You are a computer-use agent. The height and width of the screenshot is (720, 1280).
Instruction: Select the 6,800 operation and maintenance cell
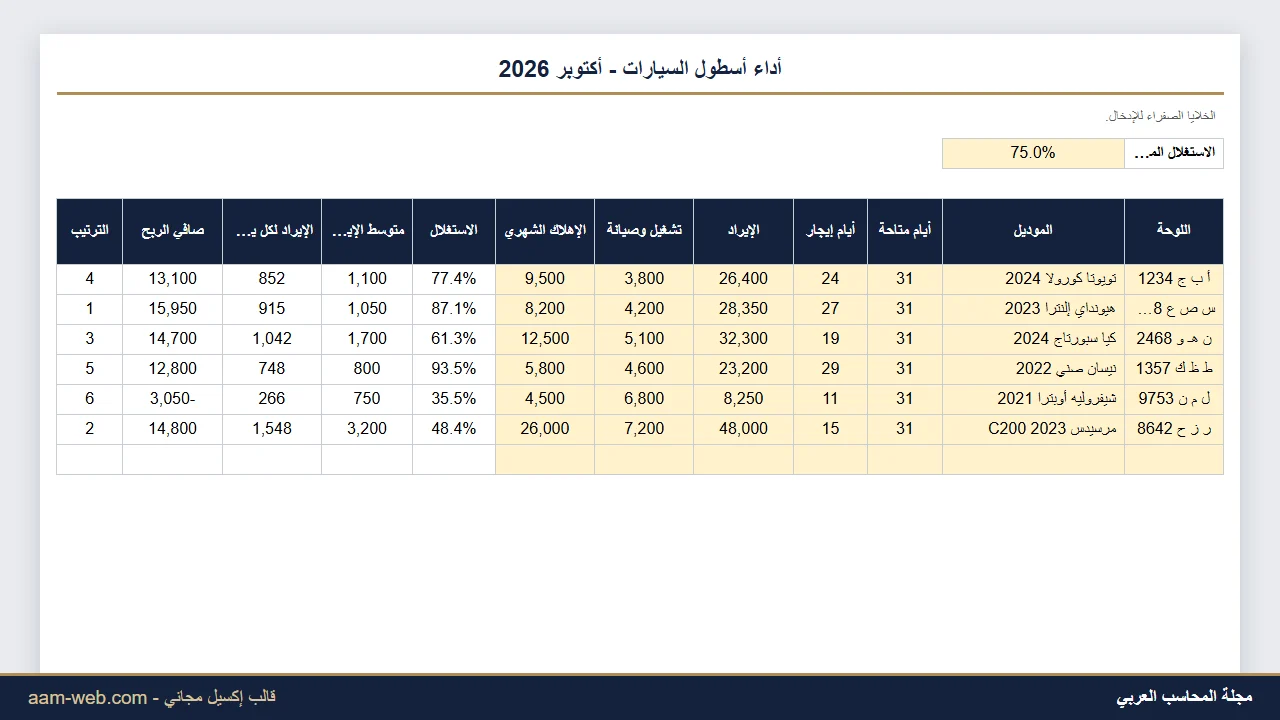tap(644, 399)
